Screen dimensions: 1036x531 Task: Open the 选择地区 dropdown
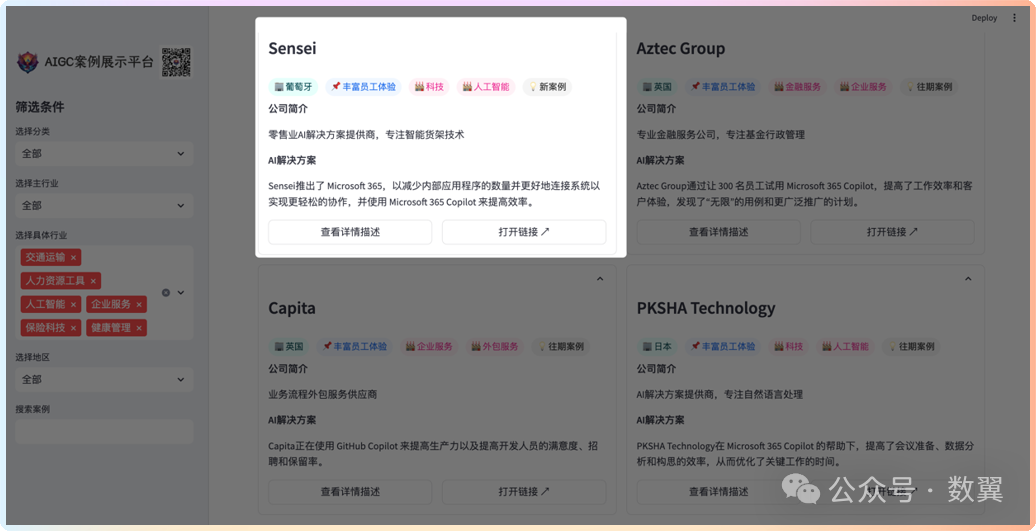click(x=104, y=380)
